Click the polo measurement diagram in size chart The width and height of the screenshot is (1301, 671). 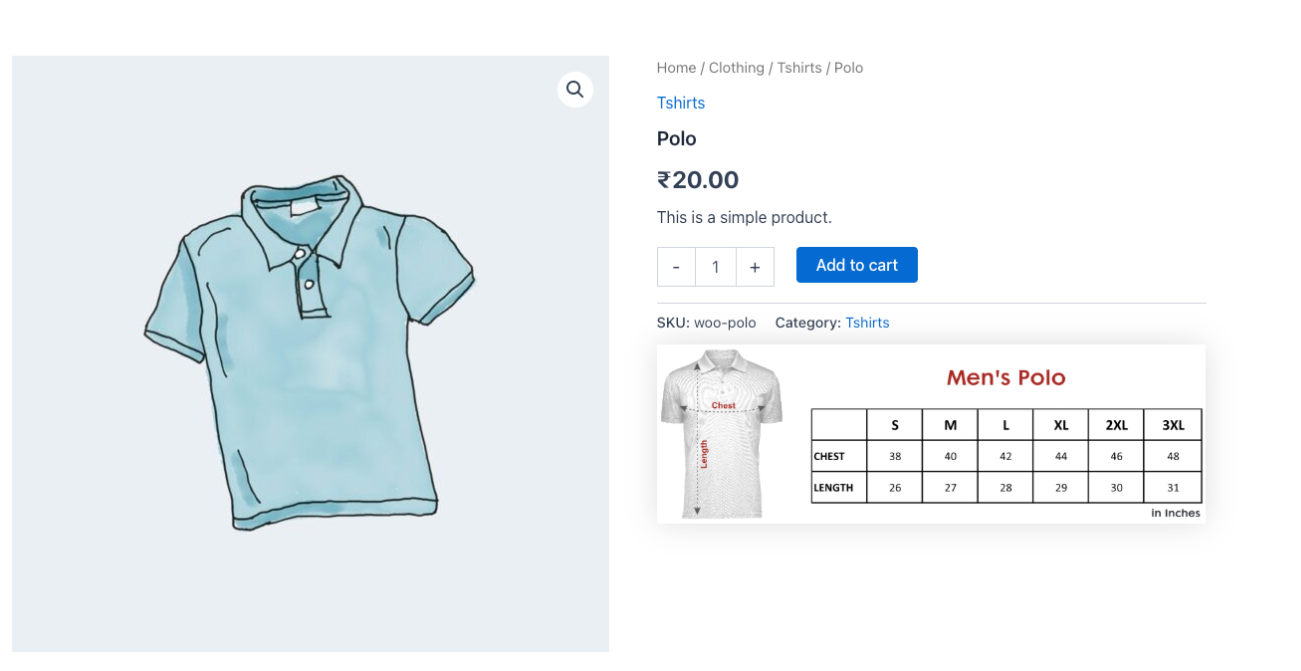pos(721,433)
